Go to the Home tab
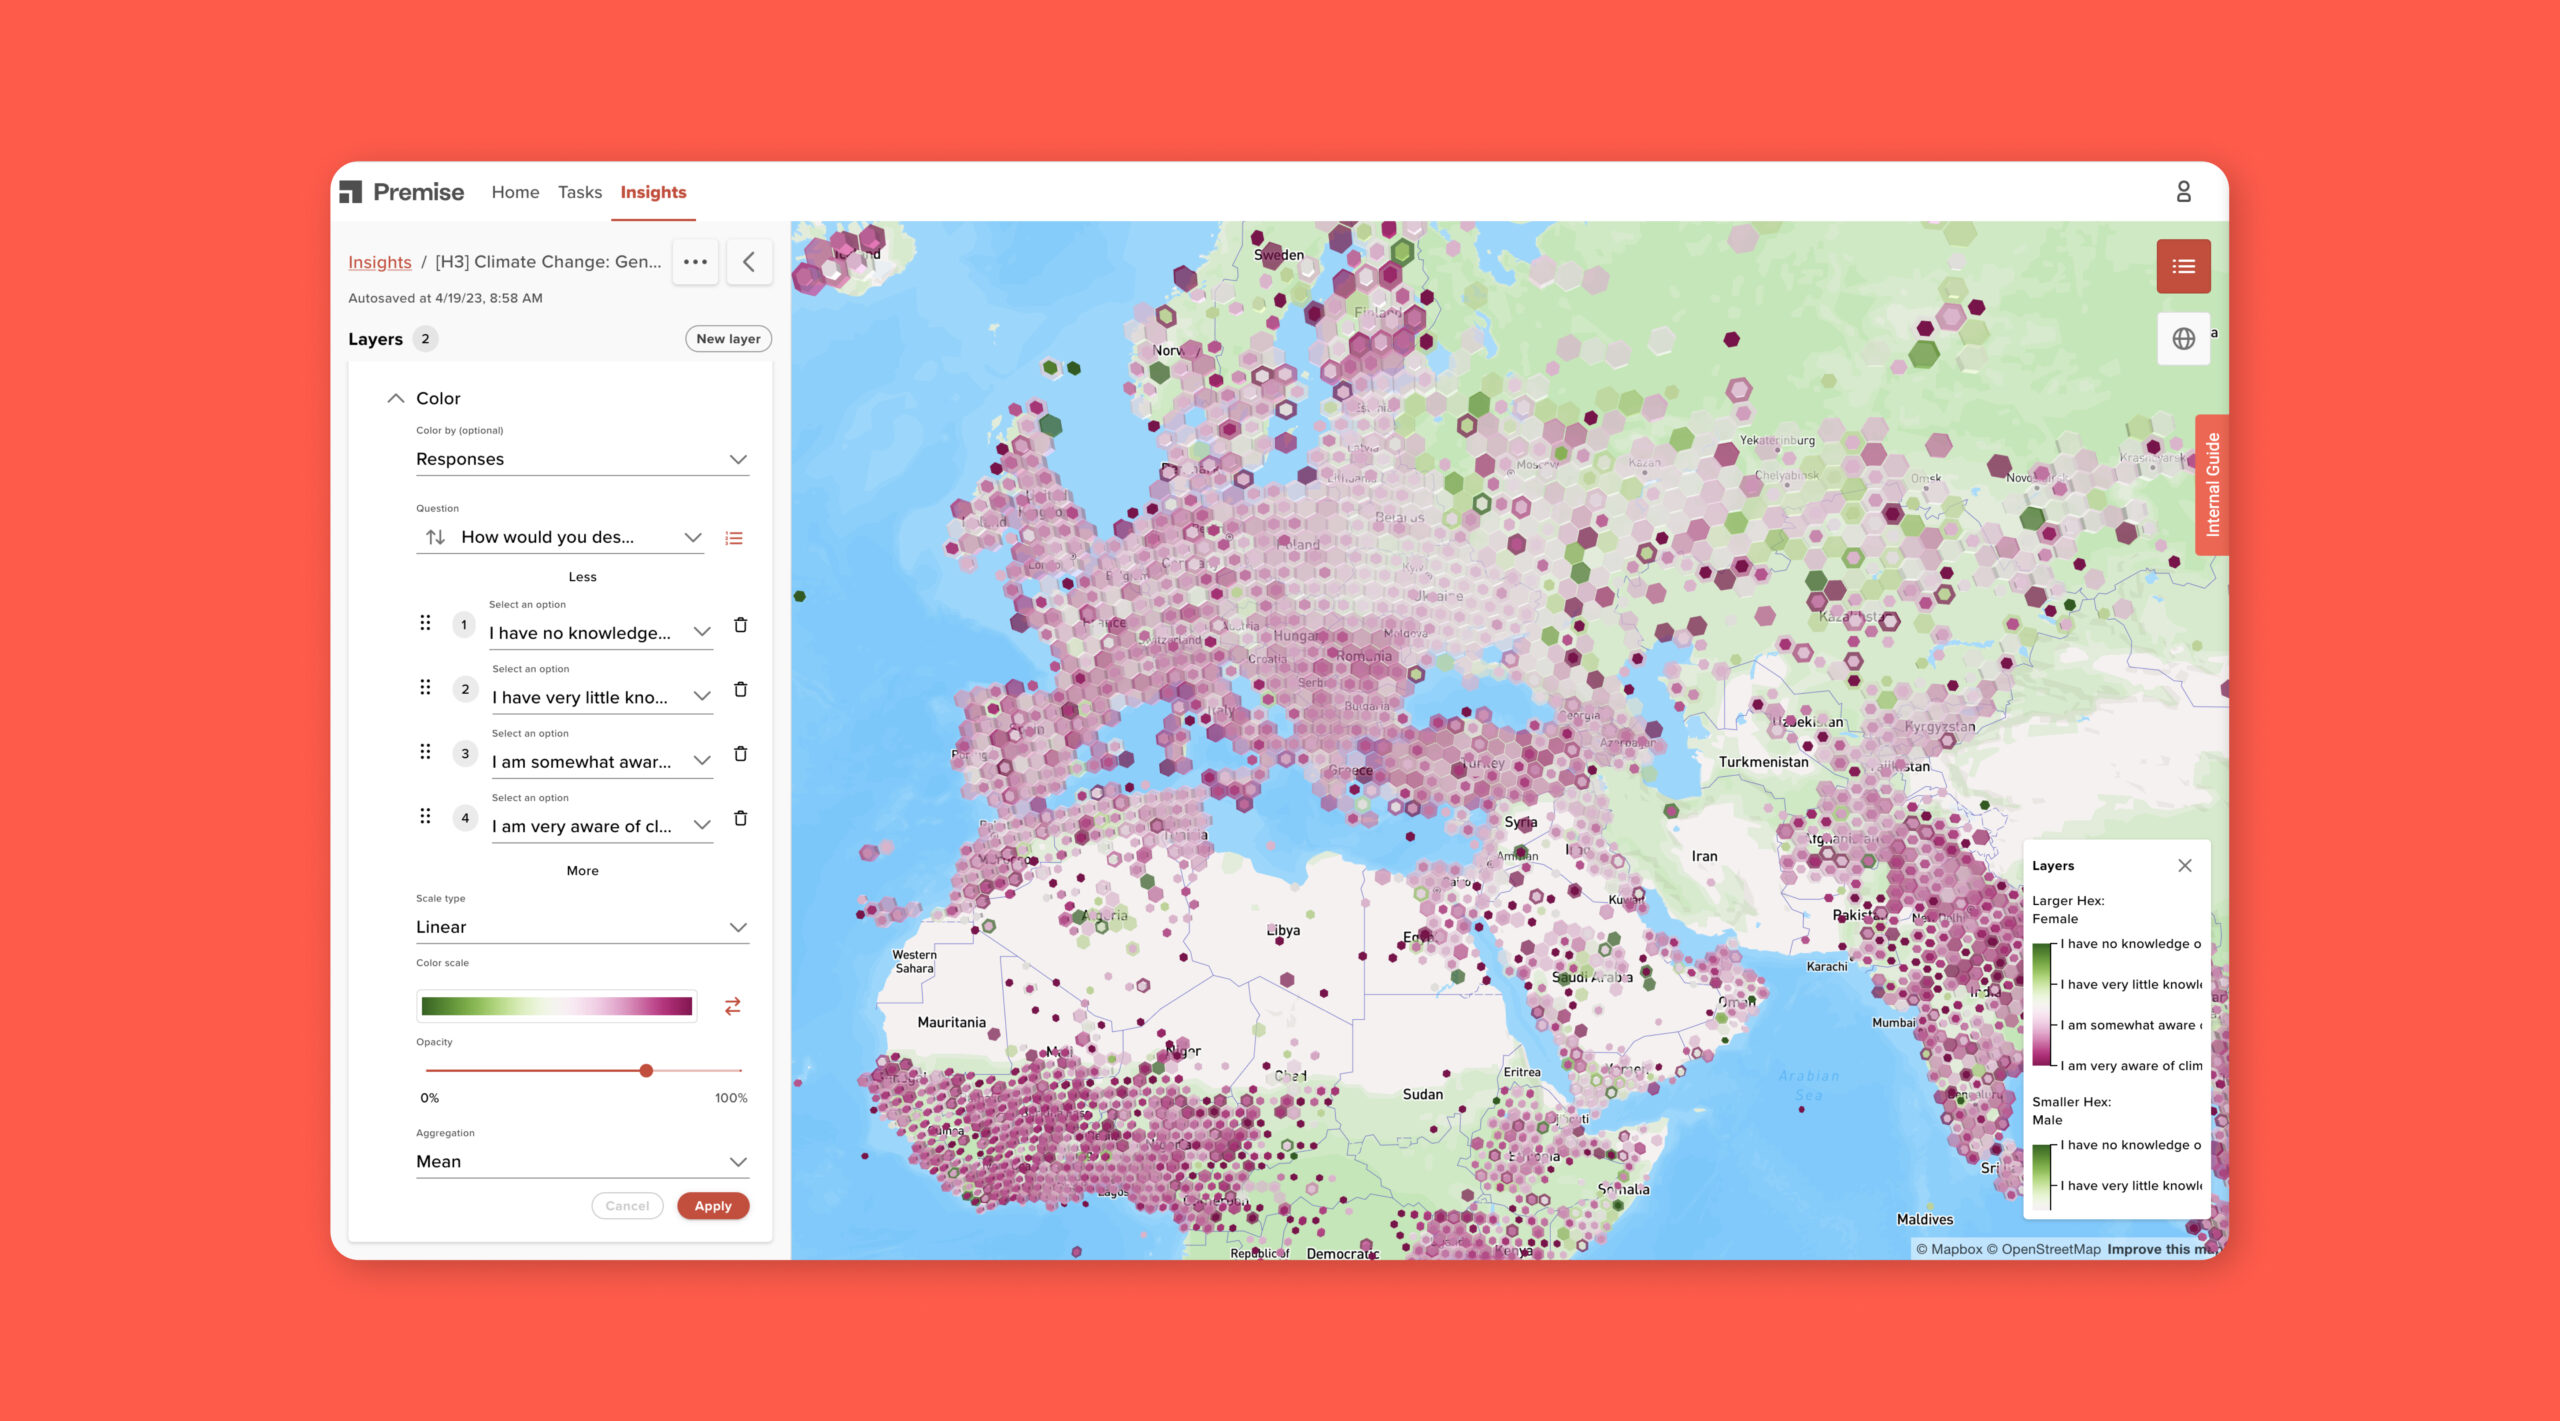The height and width of the screenshot is (1421, 2560). pyautogui.click(x=515, y=192)
